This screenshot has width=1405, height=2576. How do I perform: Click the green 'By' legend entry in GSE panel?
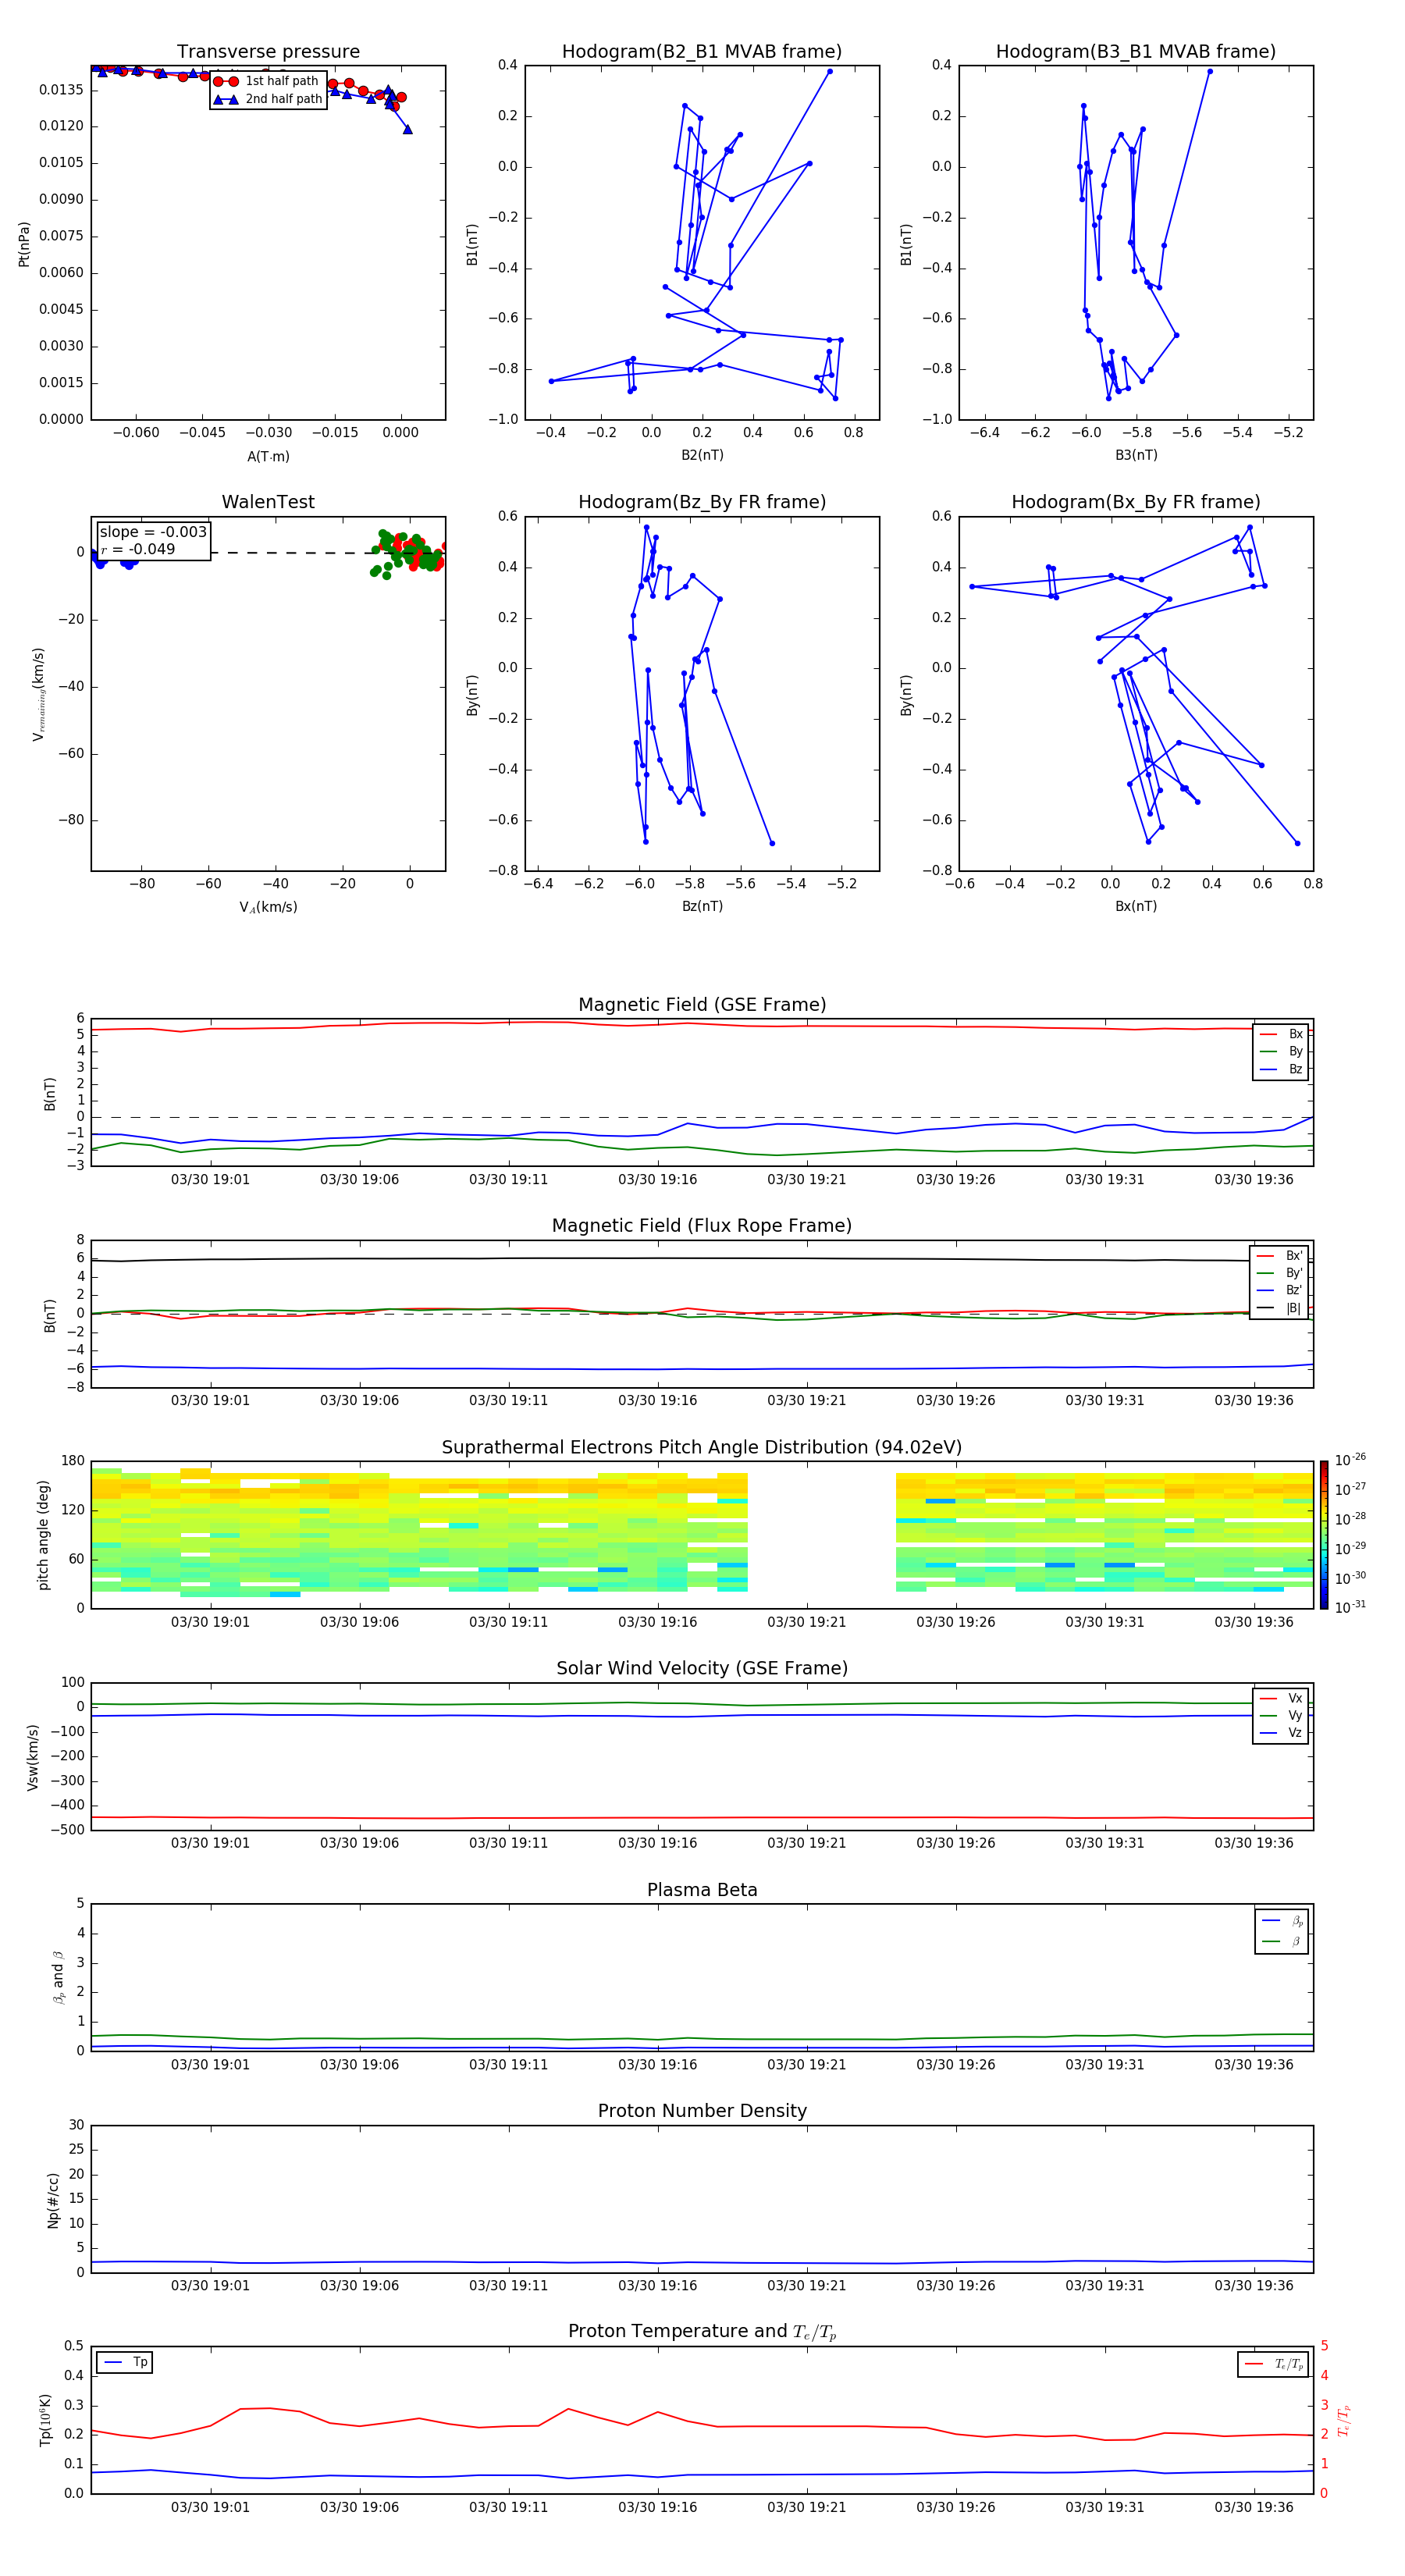[x=1281, y=1052]
